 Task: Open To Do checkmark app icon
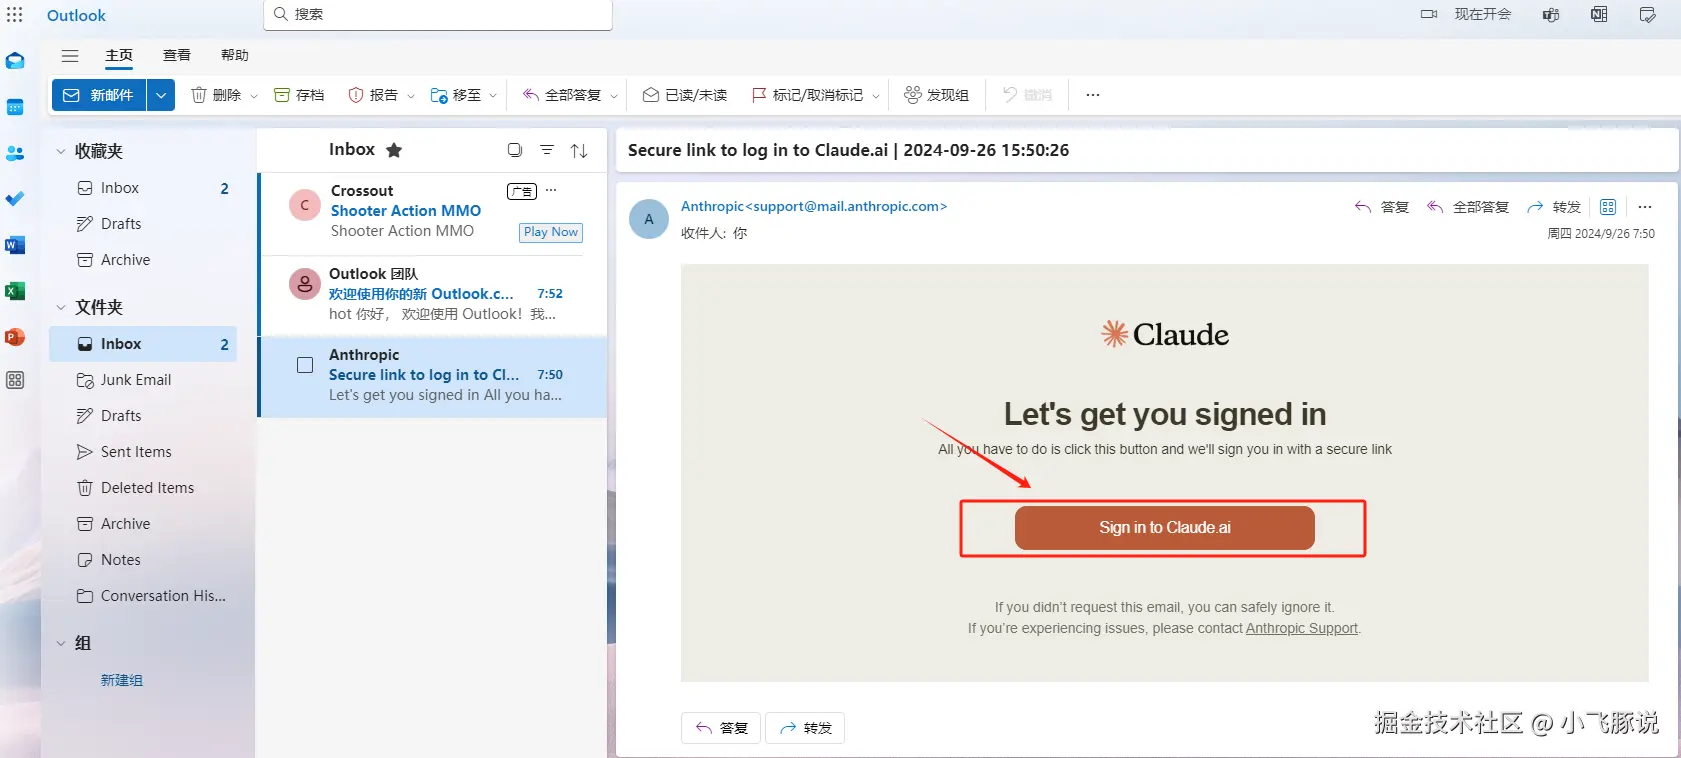click(15, 199)
